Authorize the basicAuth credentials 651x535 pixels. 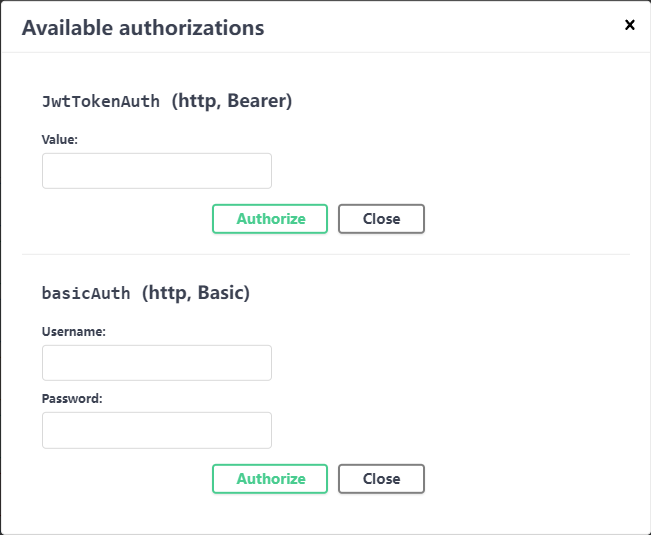pyautogui.click(x=270, y=479)
